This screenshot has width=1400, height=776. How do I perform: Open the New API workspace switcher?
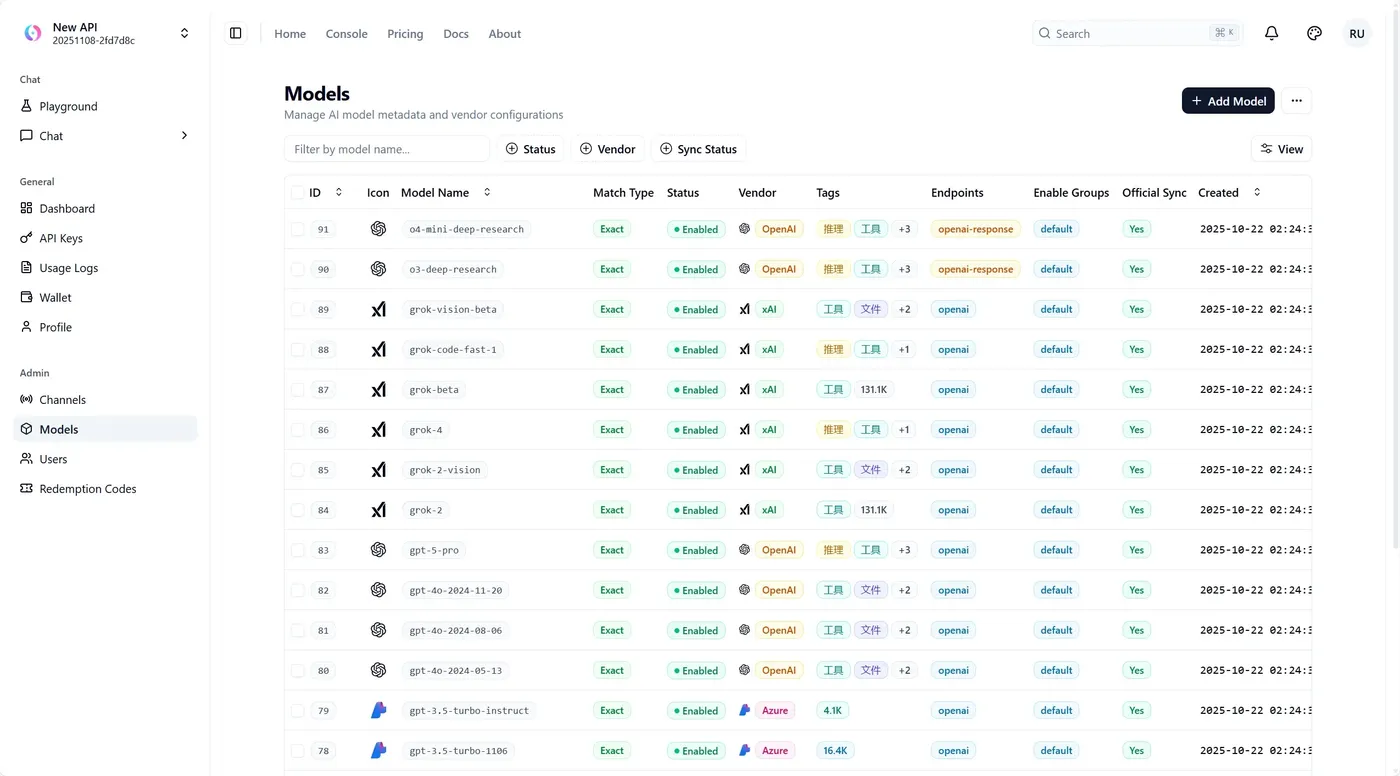tap(105, 33)
